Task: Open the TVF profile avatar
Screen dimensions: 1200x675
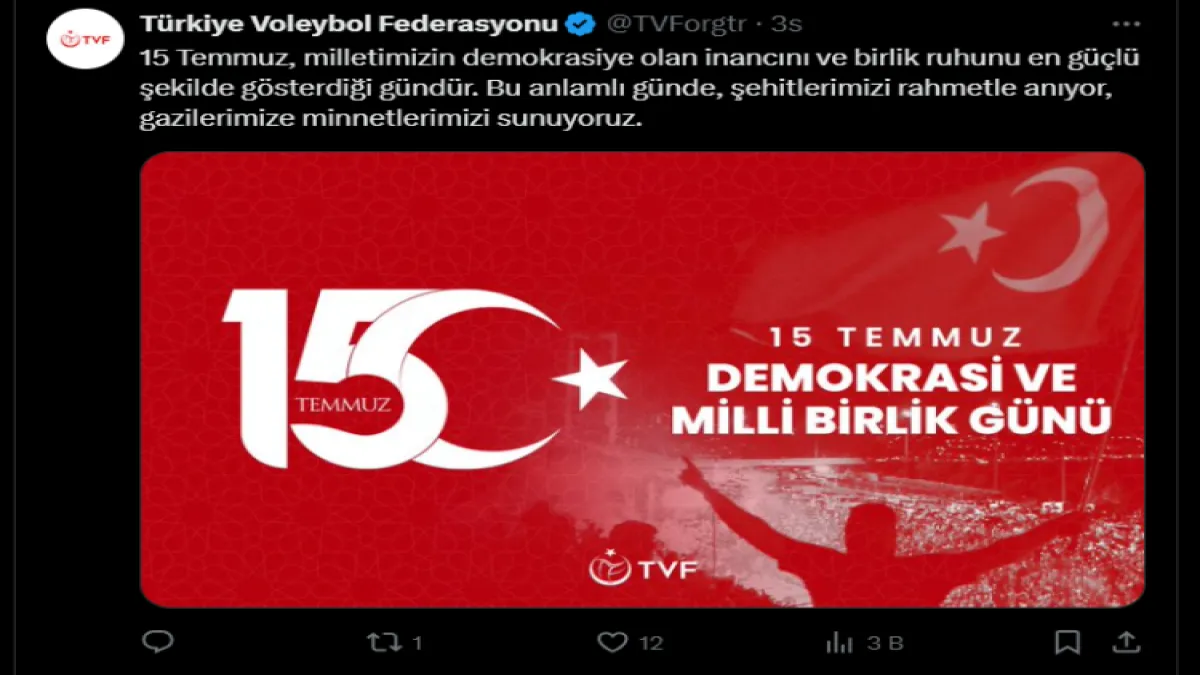Action: 86,38
